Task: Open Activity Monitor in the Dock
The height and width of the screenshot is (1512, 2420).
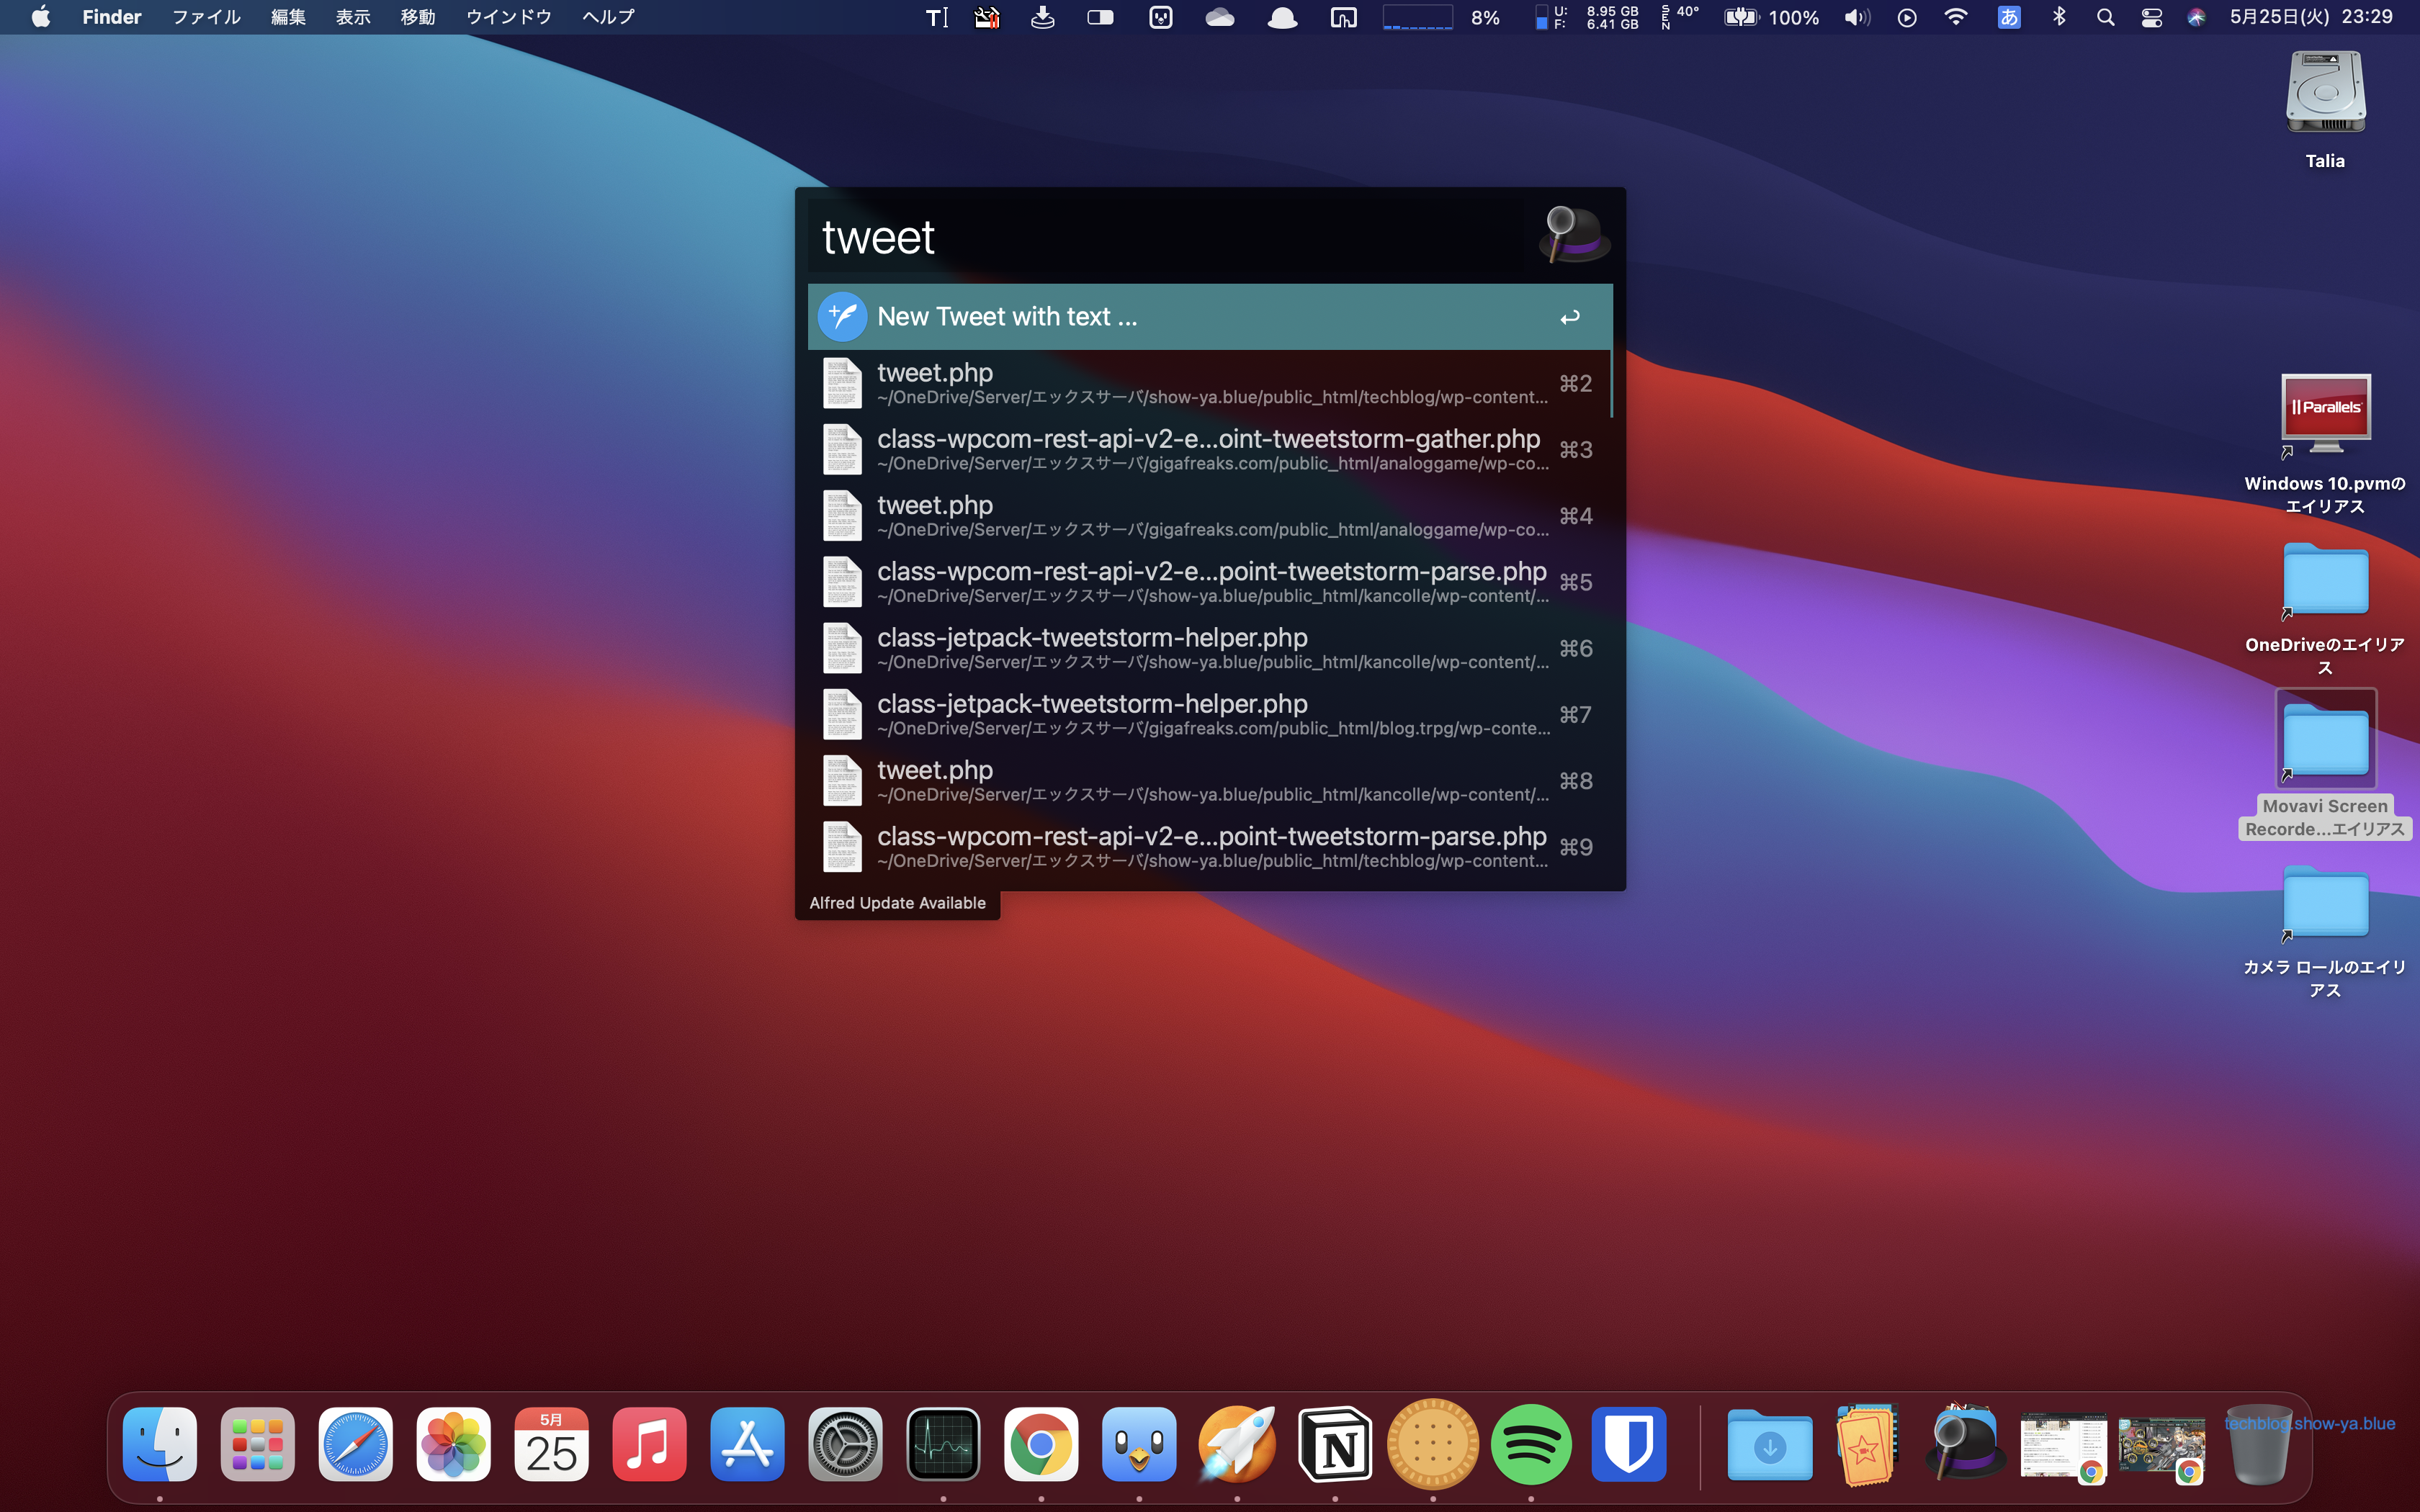Action: [943, 1444]
